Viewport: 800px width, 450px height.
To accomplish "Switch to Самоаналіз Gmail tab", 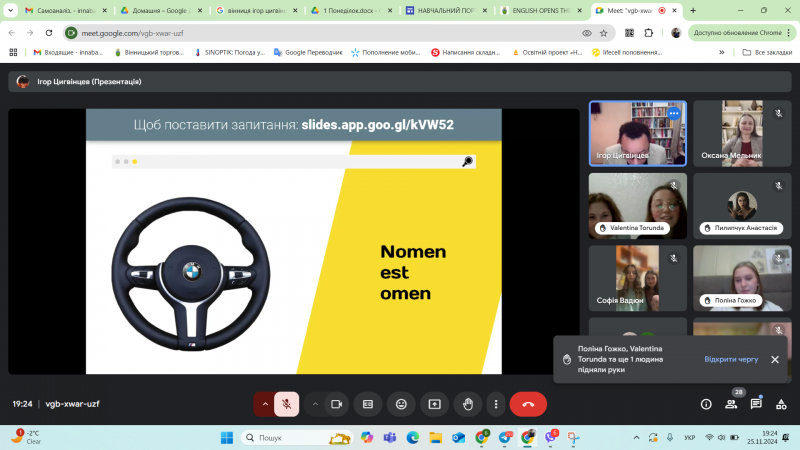I will (x=66, y=10).
